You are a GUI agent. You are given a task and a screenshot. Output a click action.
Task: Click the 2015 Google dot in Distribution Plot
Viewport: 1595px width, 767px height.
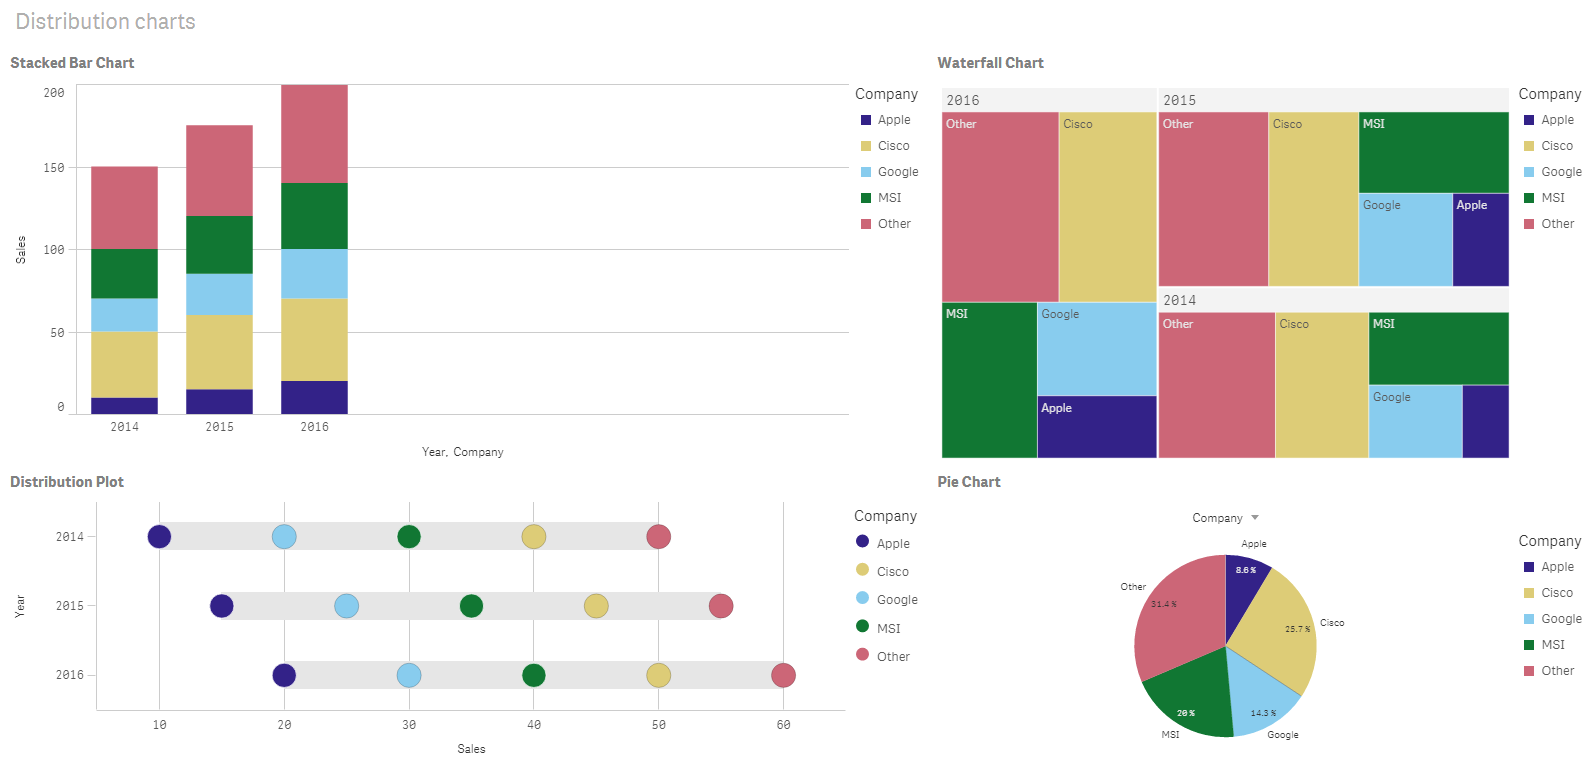(x=346, y=606)
